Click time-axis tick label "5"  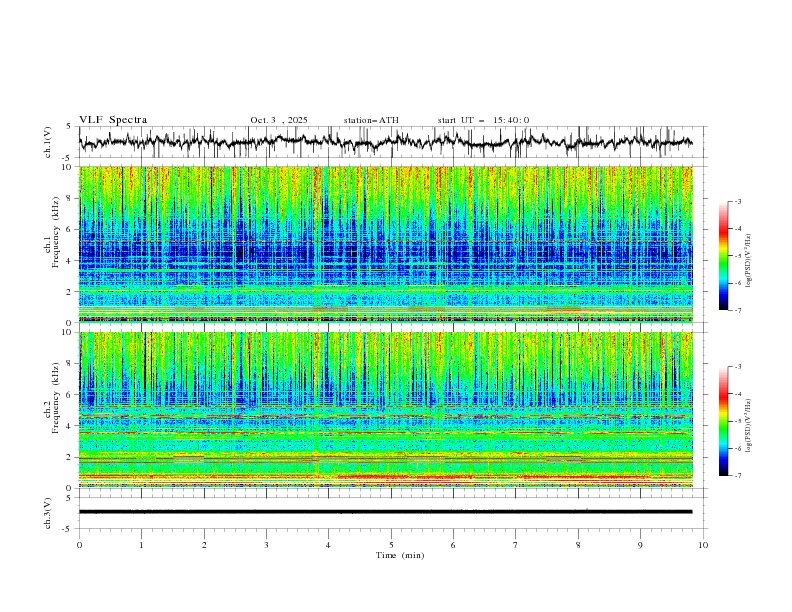click(391, 545)
